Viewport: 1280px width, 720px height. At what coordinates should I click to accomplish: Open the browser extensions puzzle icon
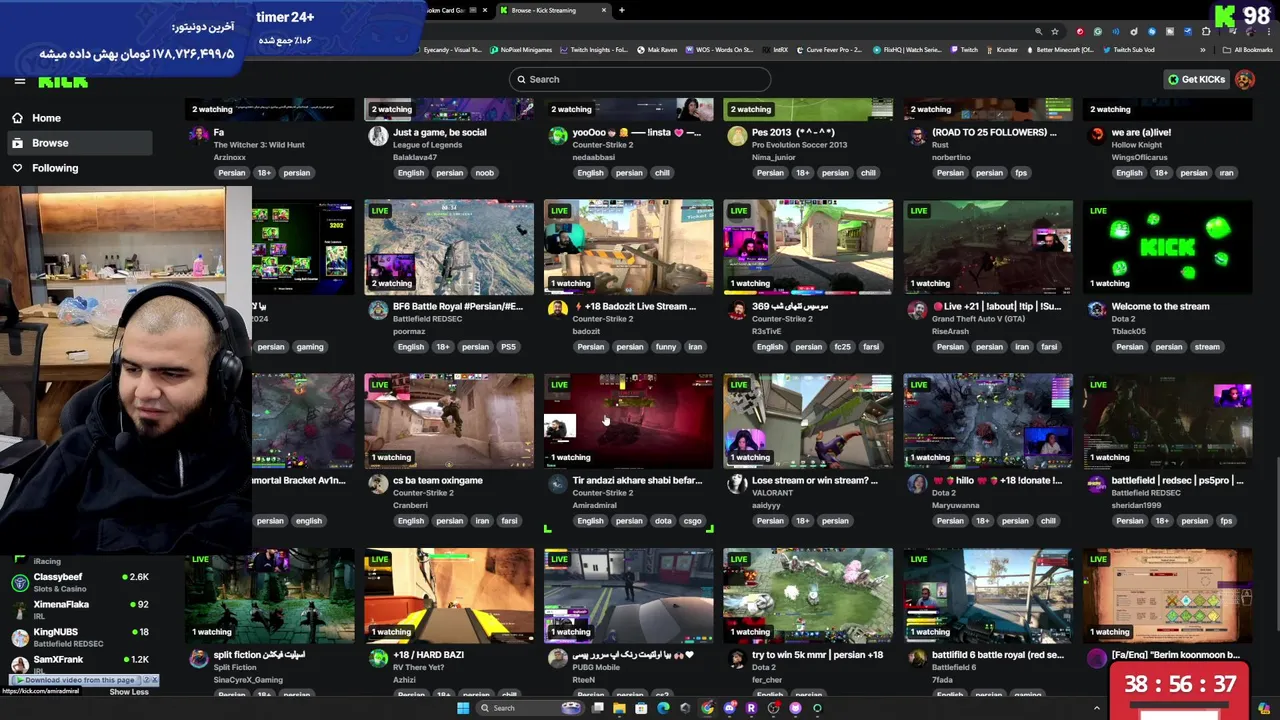pos(1206,31)
